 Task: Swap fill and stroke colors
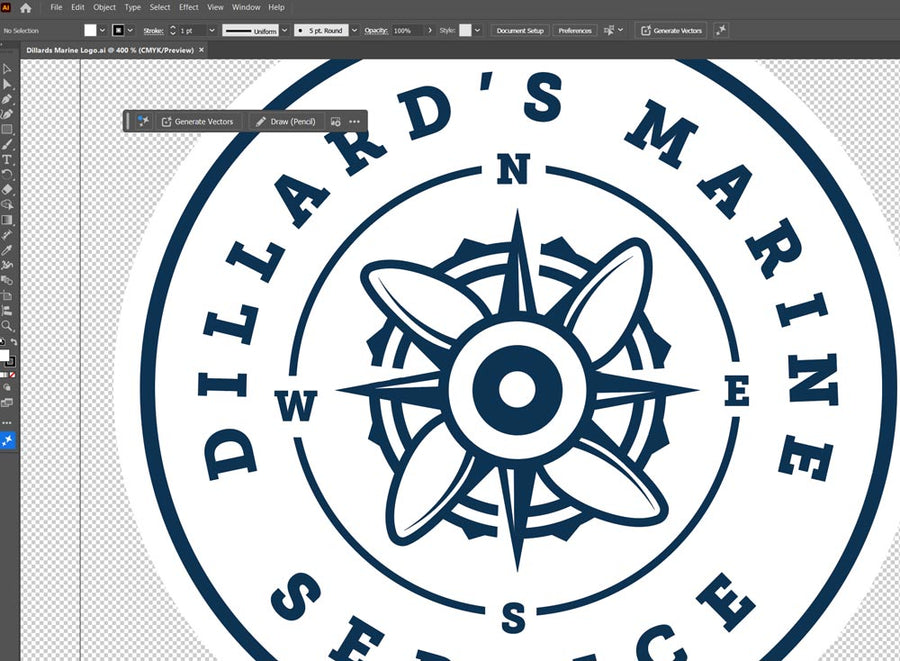(x=14, y=342)
